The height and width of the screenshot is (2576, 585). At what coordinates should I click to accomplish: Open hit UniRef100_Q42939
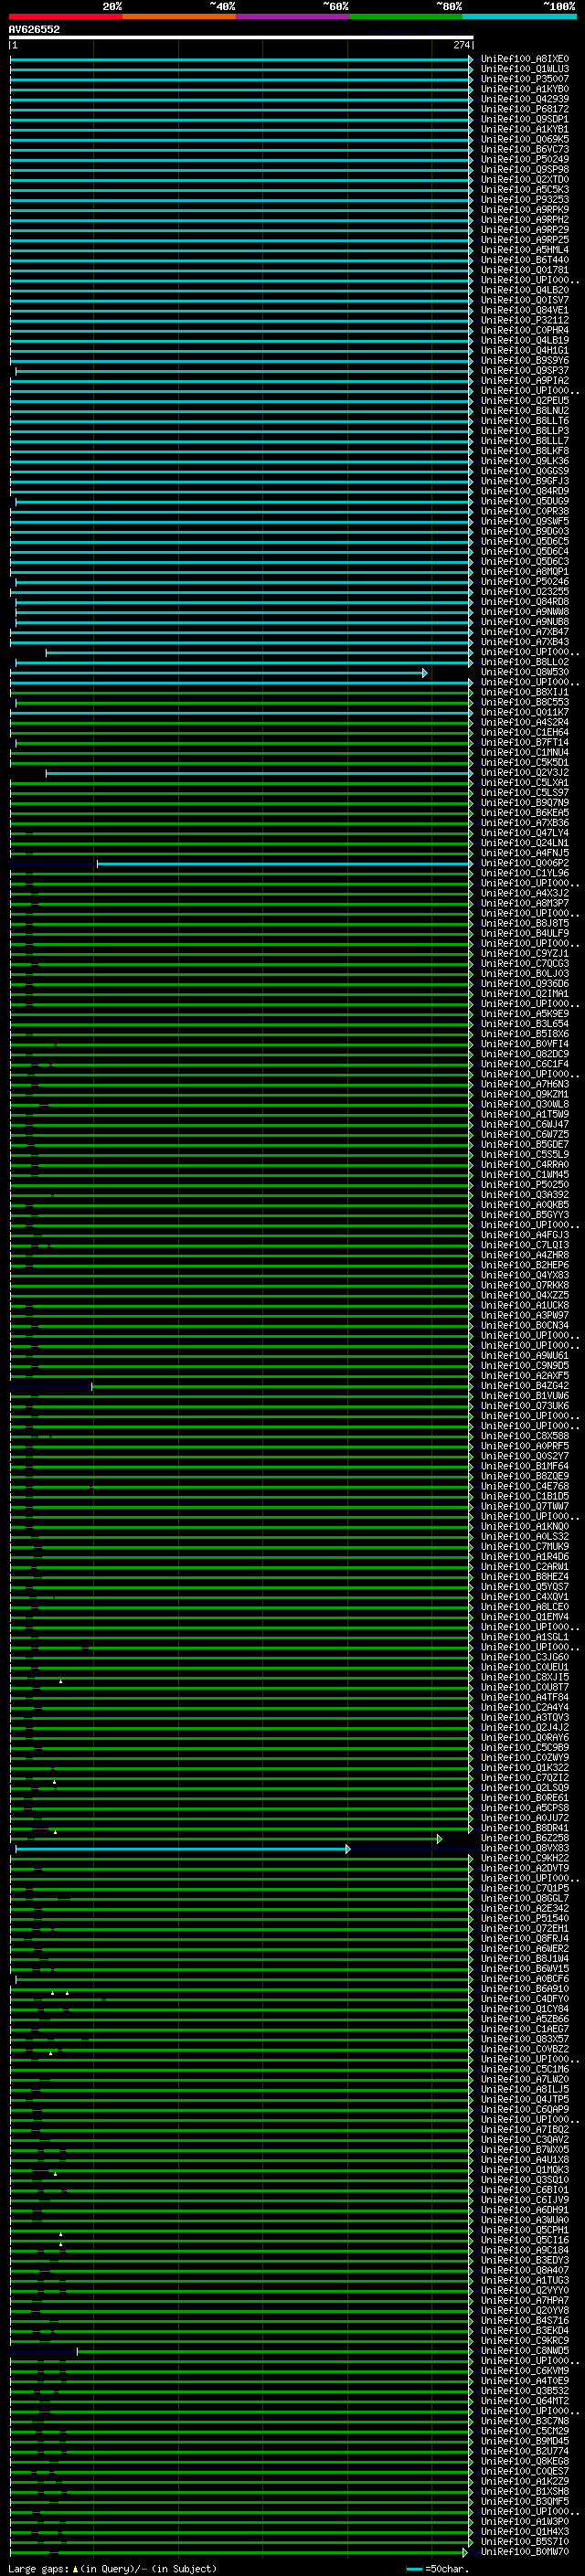[524, 99]
